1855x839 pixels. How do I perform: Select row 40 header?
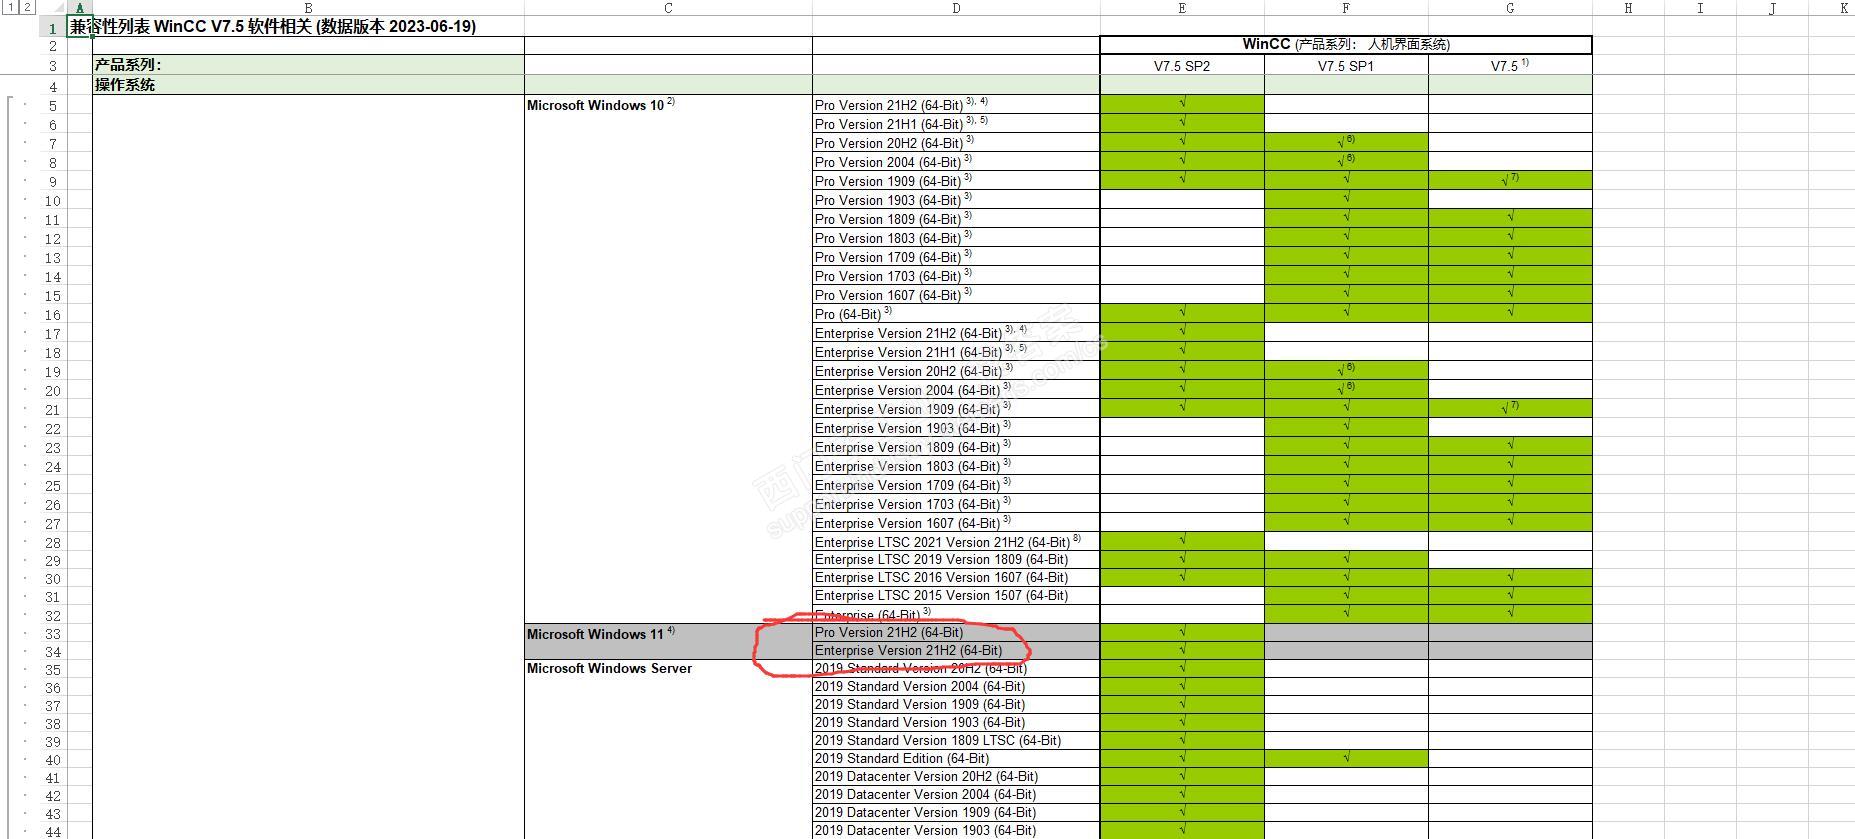click(53, 759)
